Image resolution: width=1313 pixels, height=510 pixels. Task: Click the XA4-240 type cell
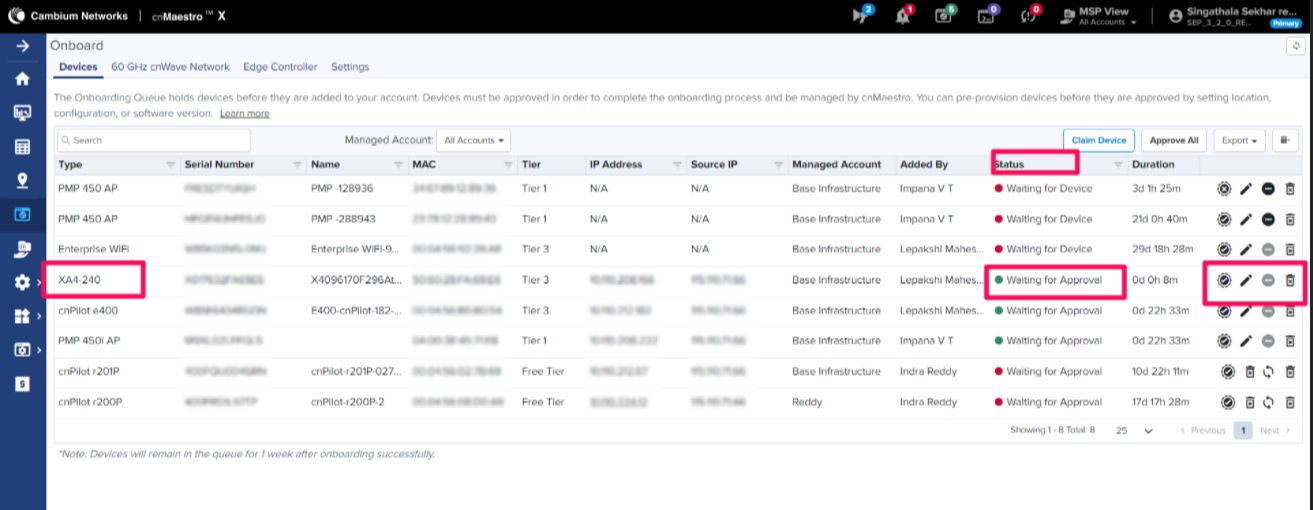coord(80,280)
